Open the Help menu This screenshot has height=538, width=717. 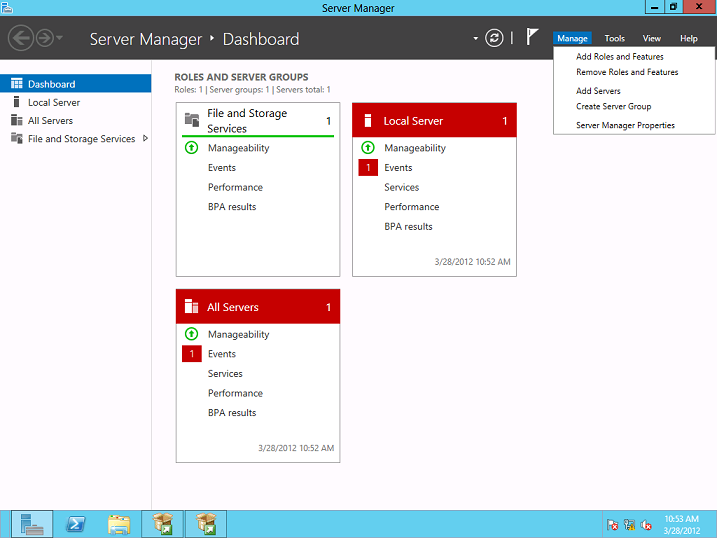pos(689,38)
